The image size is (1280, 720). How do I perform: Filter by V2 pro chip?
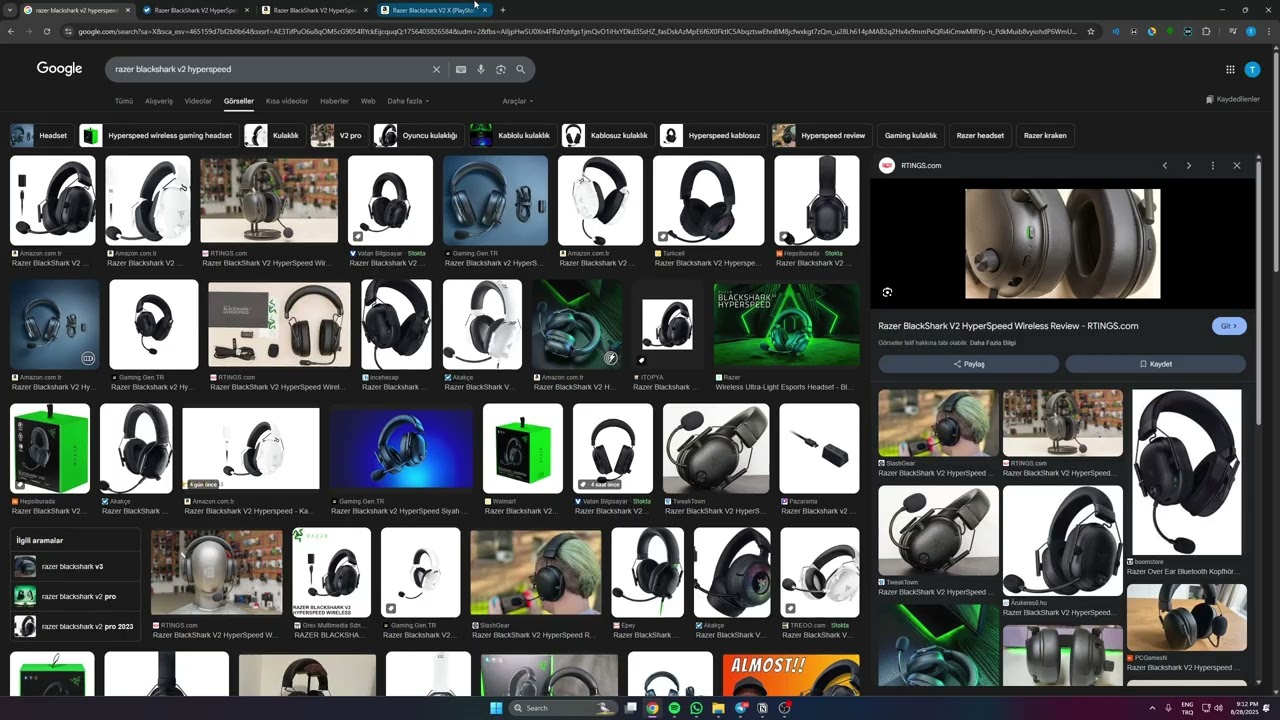pyautogui.click(x=338, y=135)
